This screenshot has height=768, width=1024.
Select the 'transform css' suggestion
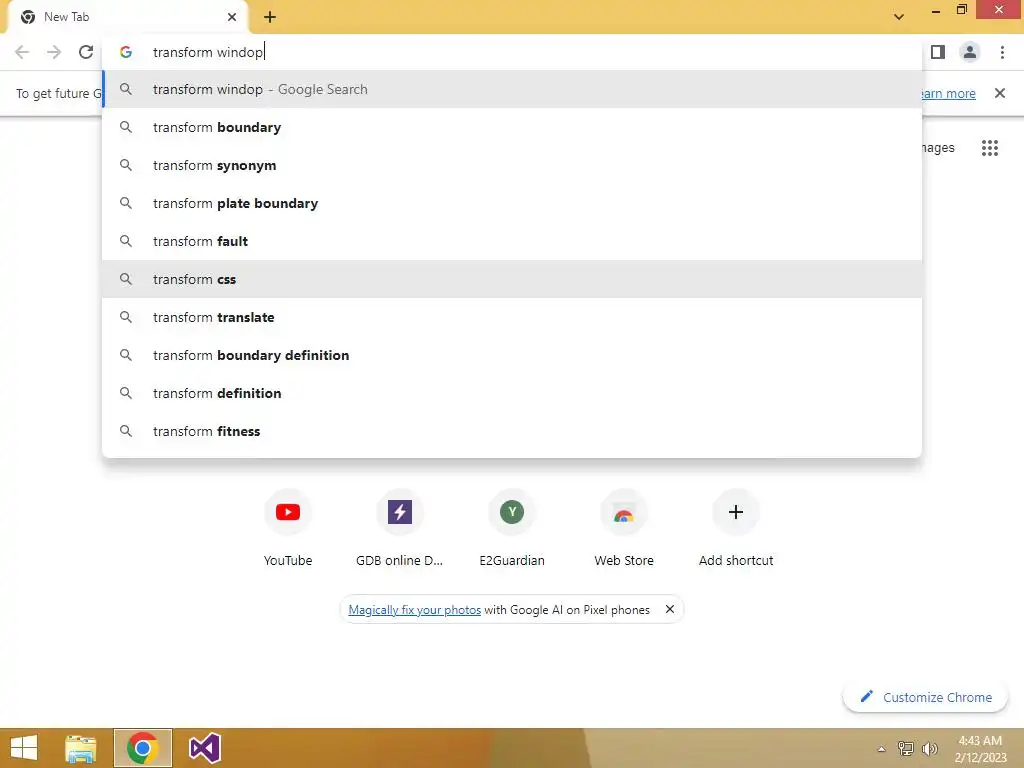512,279
